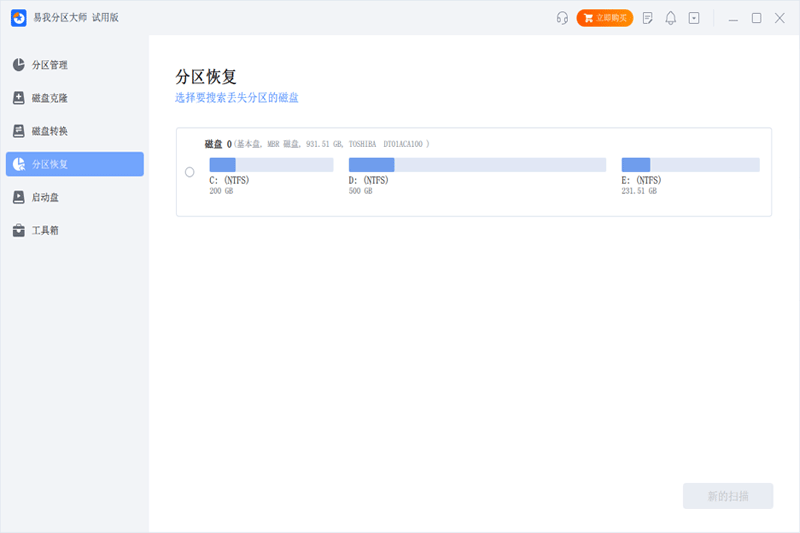The width and height of the screenshot is (800, 533).
Task: Maximize the application window
Action: coord(756,18)
